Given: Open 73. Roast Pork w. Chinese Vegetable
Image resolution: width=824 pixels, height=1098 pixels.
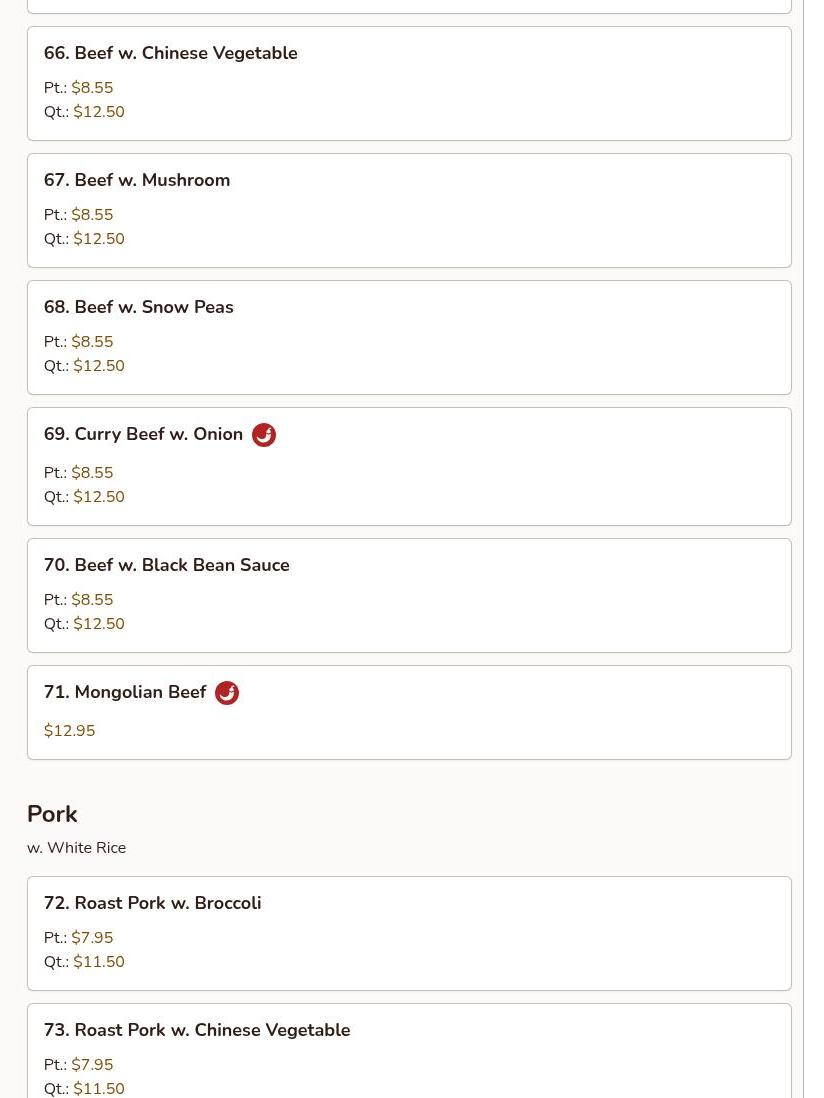Looking at the screenshot, I should [409, 1050].
